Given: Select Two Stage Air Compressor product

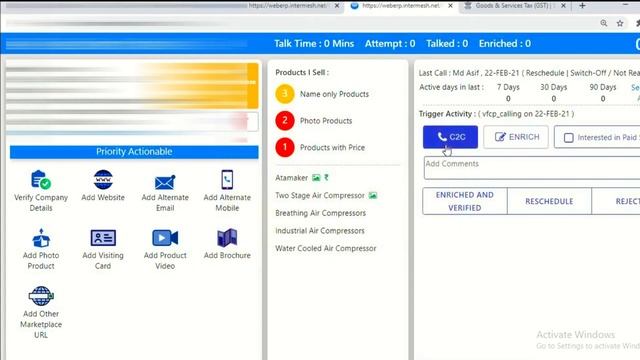Looking at the screenshot, I should 320,196.
